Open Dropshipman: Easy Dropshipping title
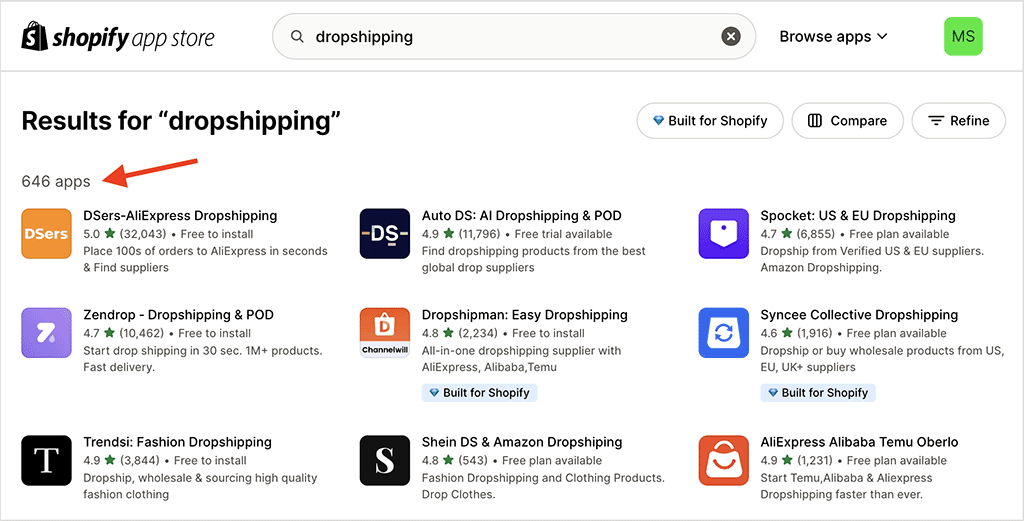The height and width of the screenshot is (521, 1024). point(524,315)
